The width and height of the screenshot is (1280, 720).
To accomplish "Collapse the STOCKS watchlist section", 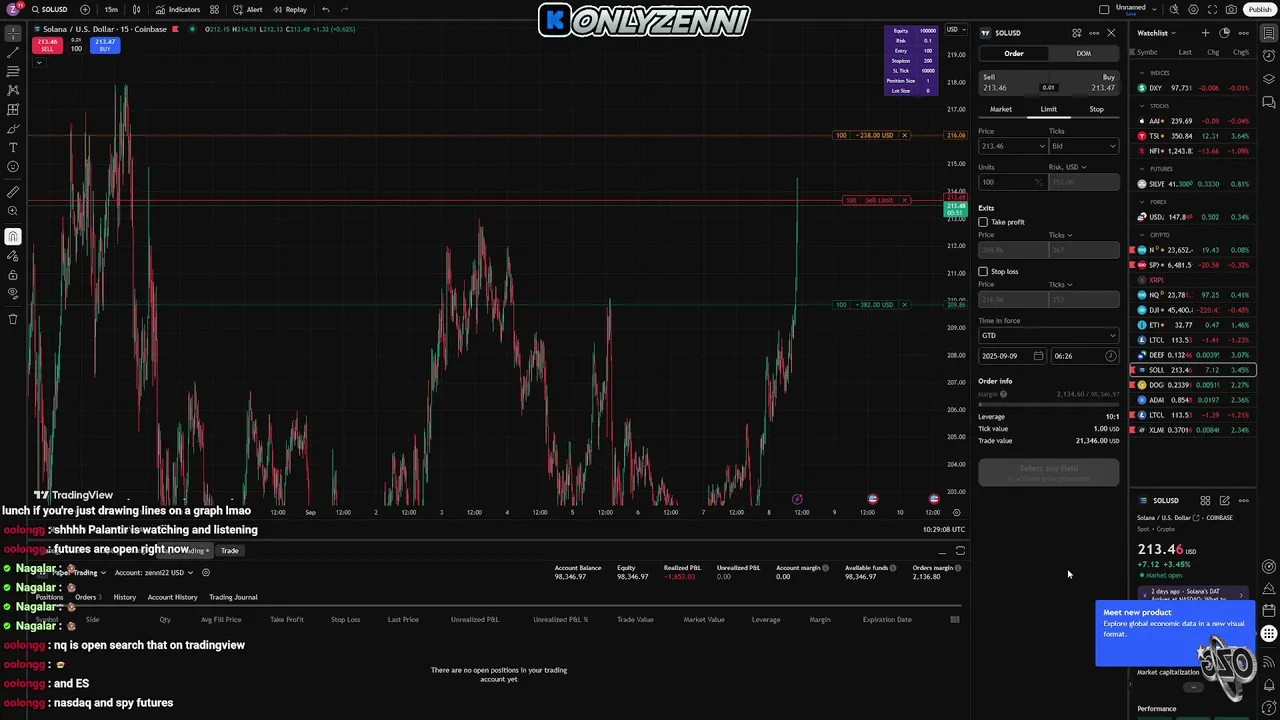I will click(1141, 106).
